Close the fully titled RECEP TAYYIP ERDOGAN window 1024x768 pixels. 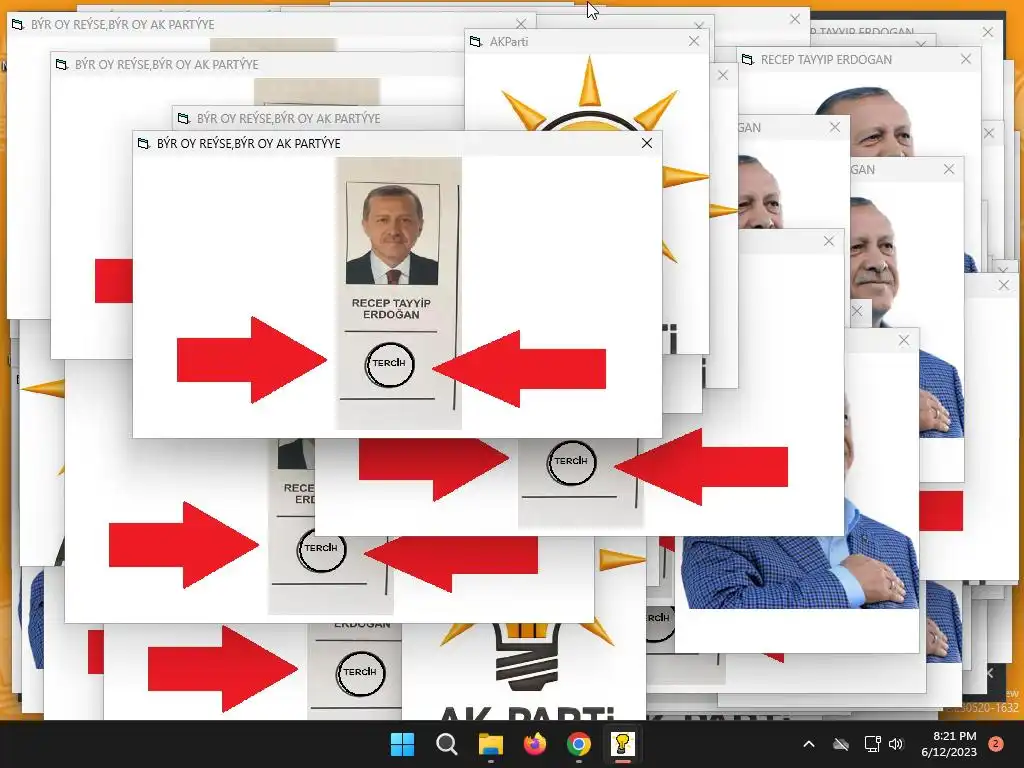pyautogui.click(x=966, y=59)
